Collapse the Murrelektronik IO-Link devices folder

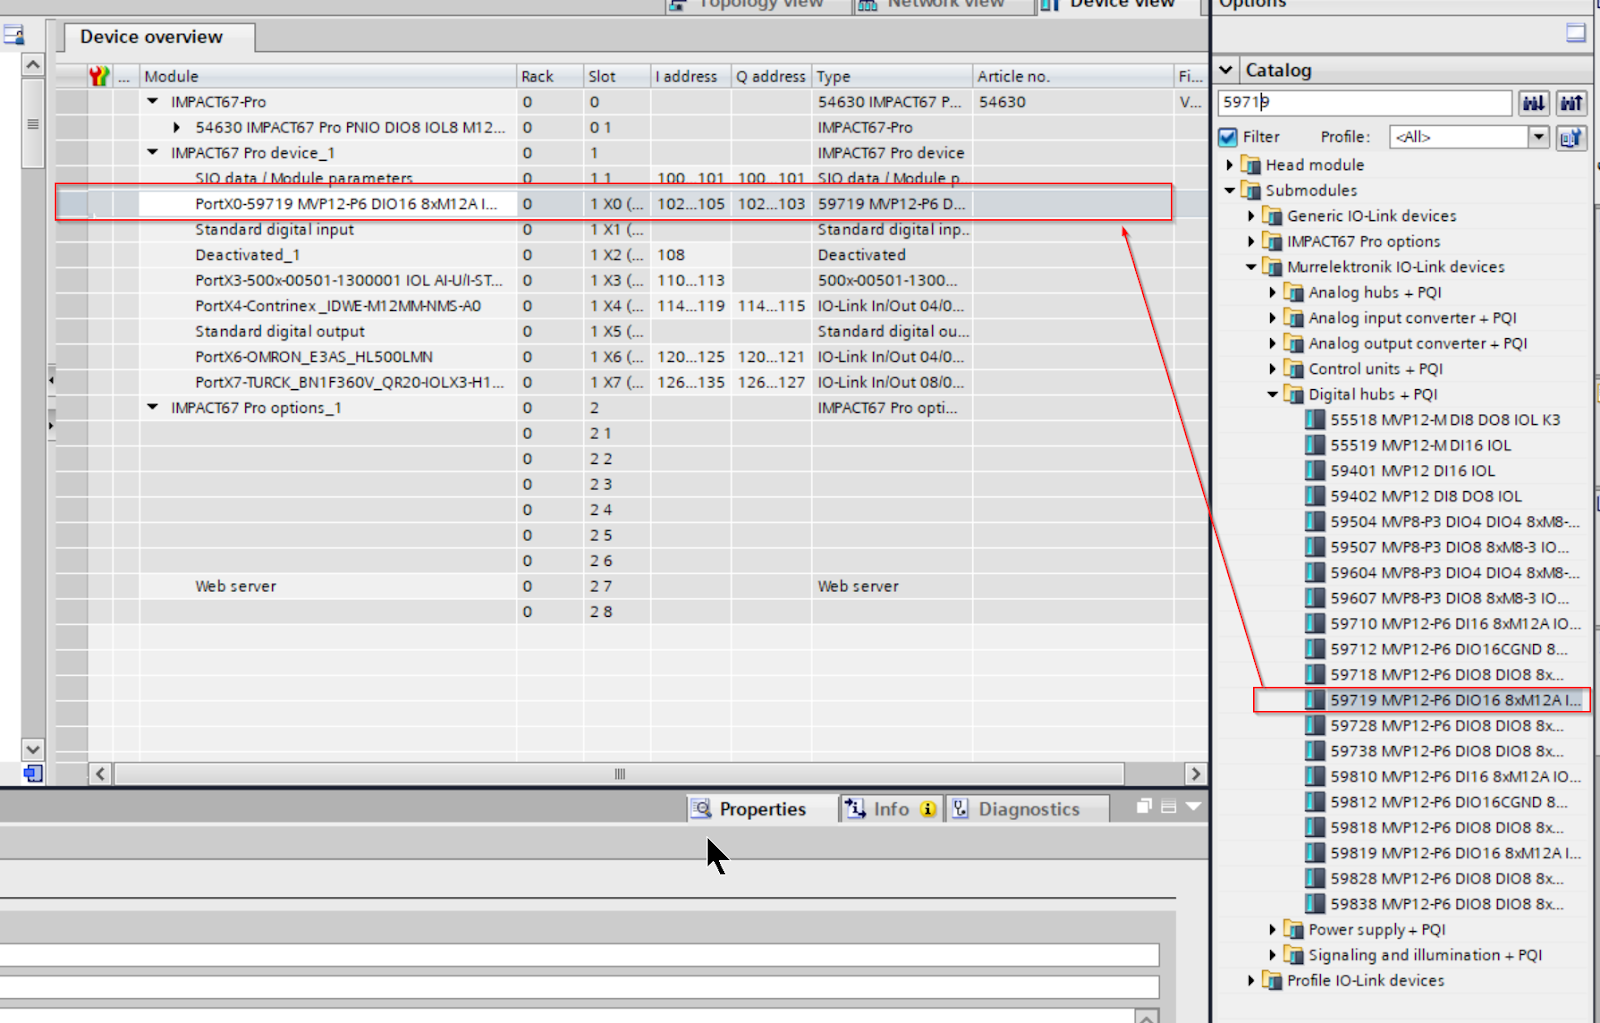coord(1251,267)
